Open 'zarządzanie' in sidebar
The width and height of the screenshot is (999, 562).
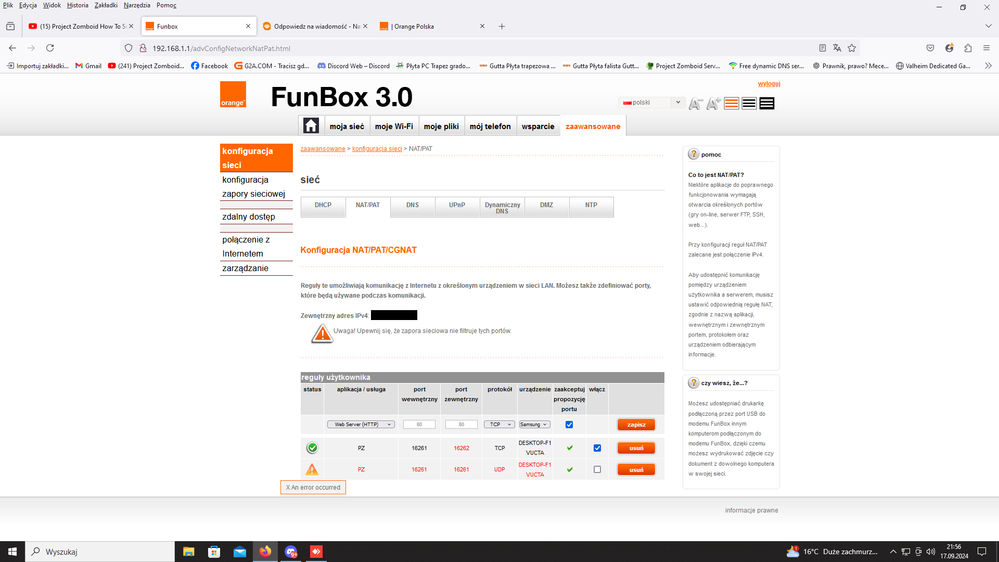(245, 268)
